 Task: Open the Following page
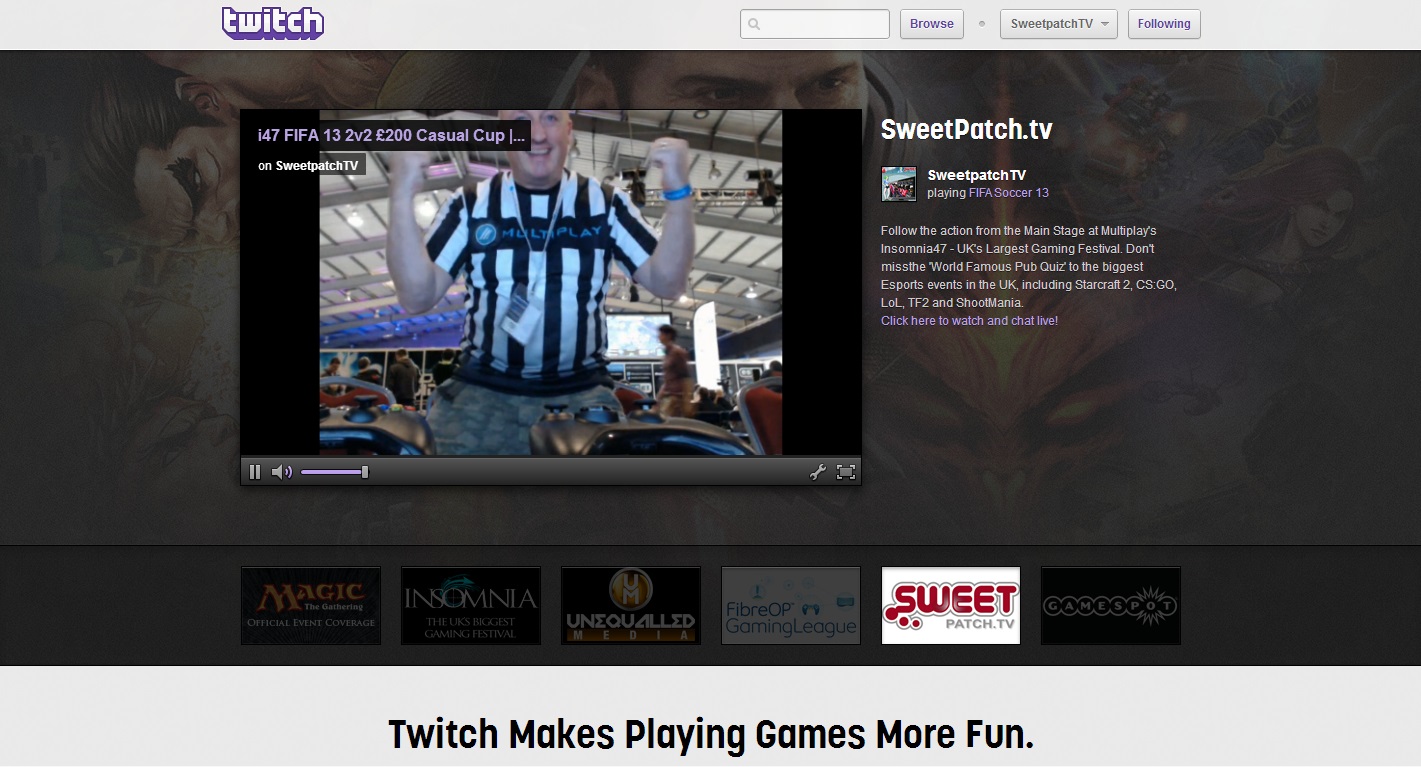(x=1163, y=24)
